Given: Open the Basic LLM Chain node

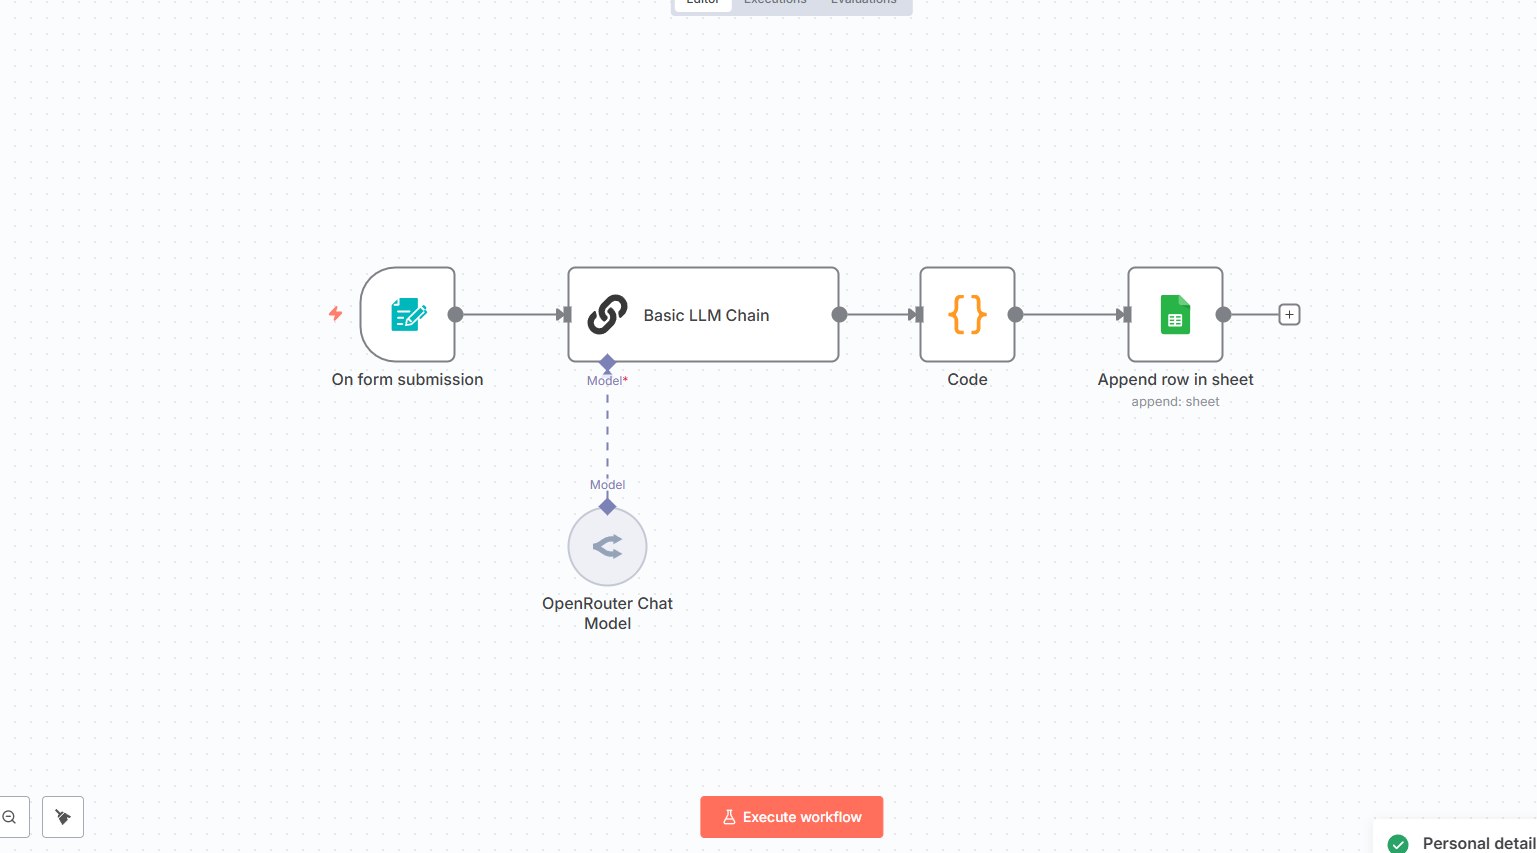Looking at the screenshot, I should click(x=703, y=314).
